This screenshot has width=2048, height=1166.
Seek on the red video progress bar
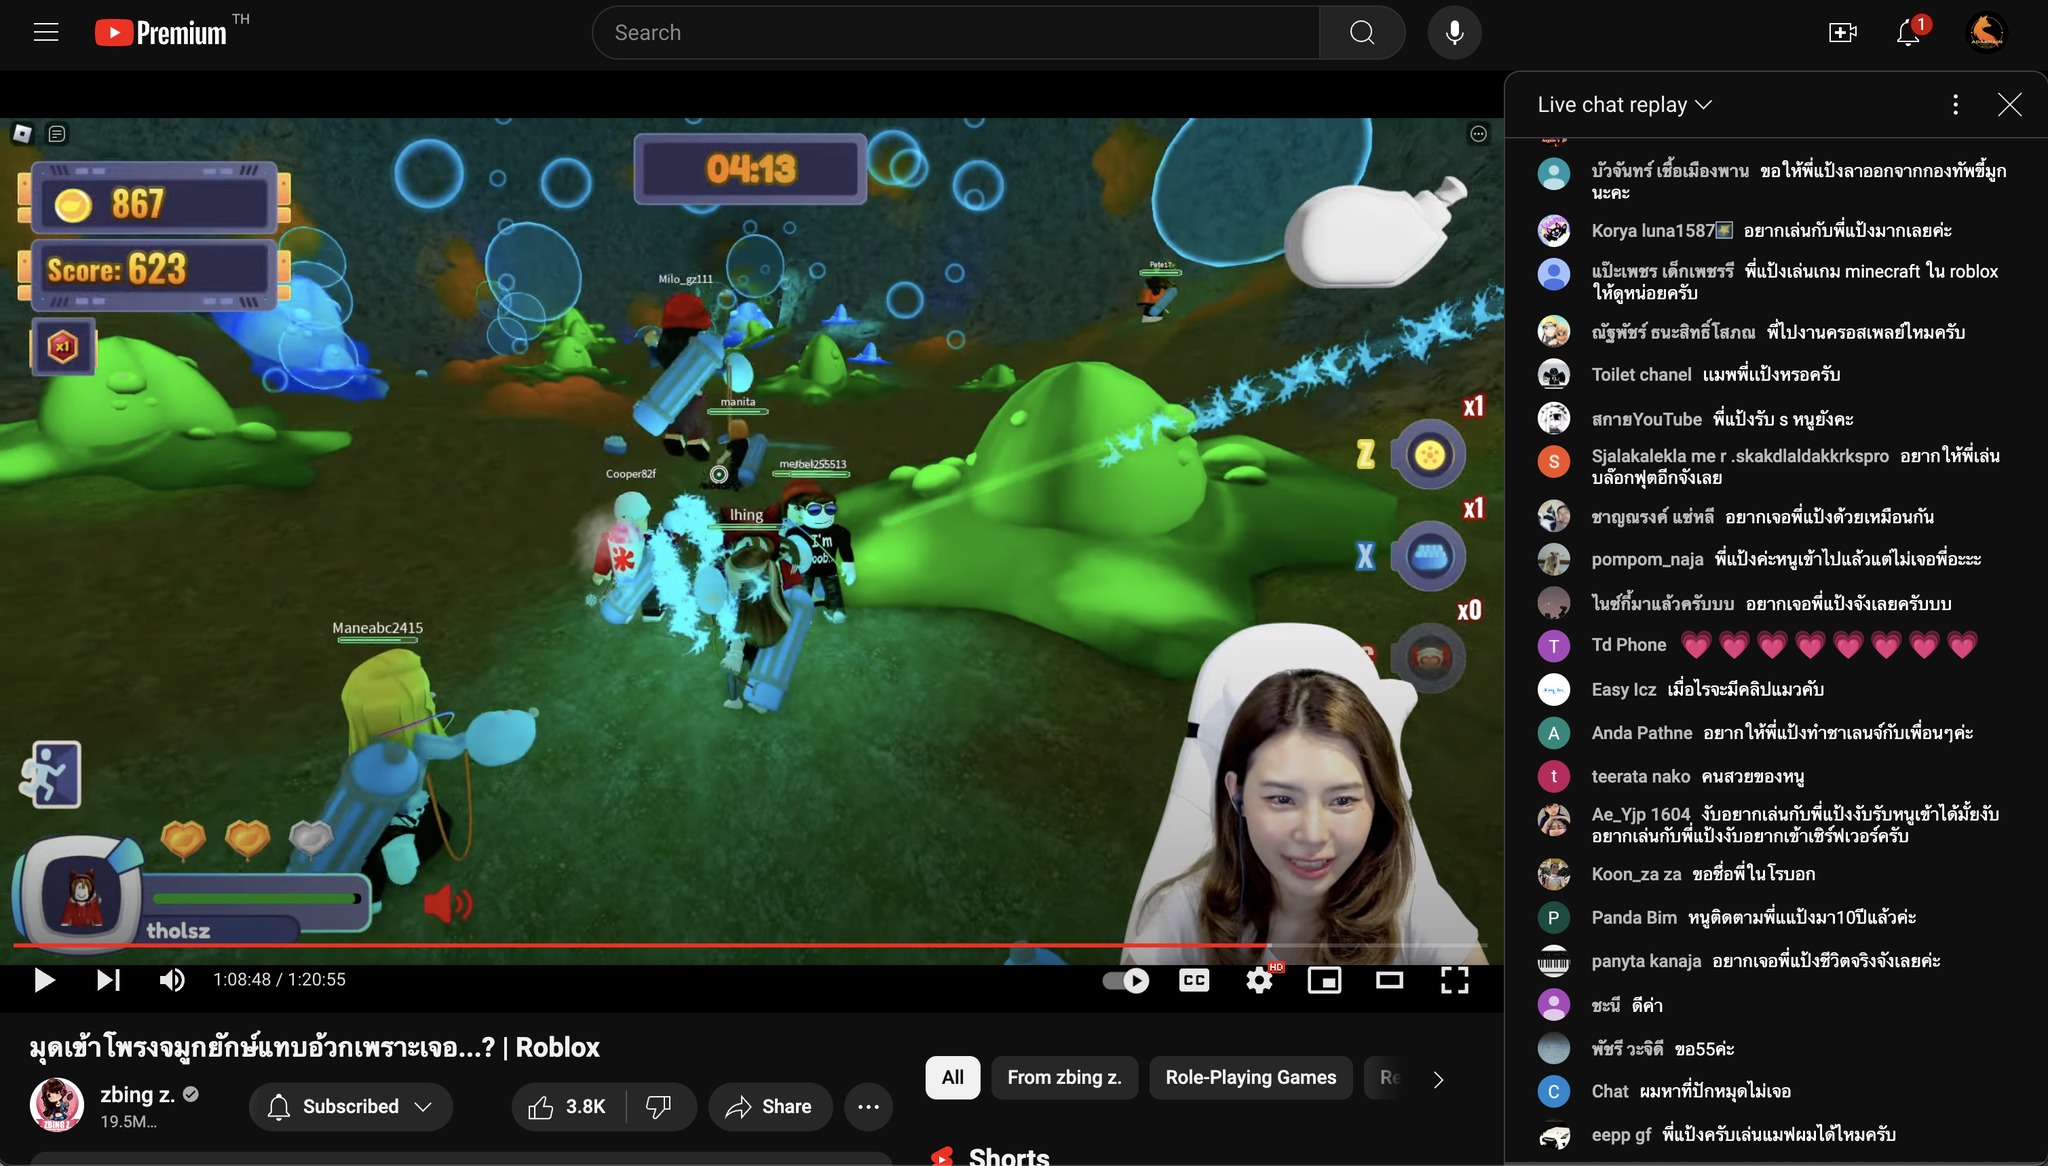coord(750,945)
